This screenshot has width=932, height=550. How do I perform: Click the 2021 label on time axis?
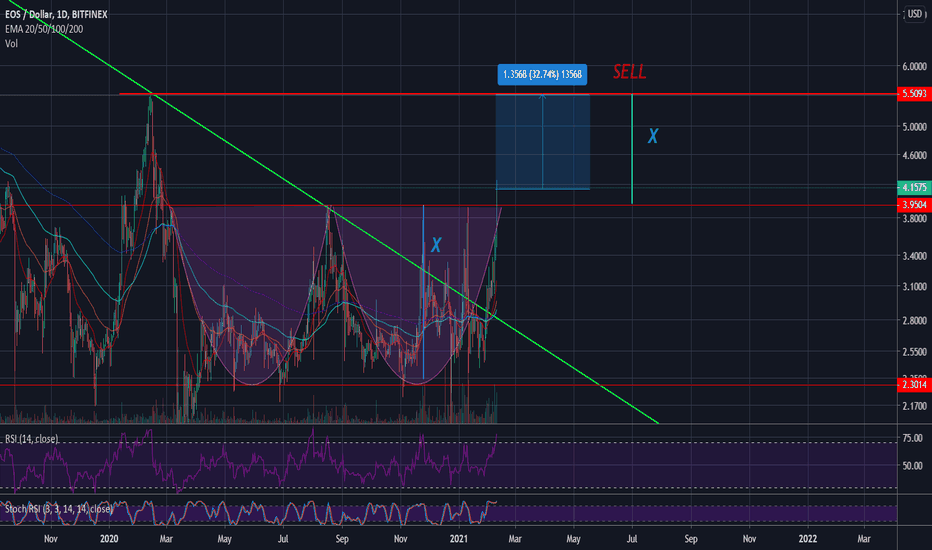[x=459, y=539]
